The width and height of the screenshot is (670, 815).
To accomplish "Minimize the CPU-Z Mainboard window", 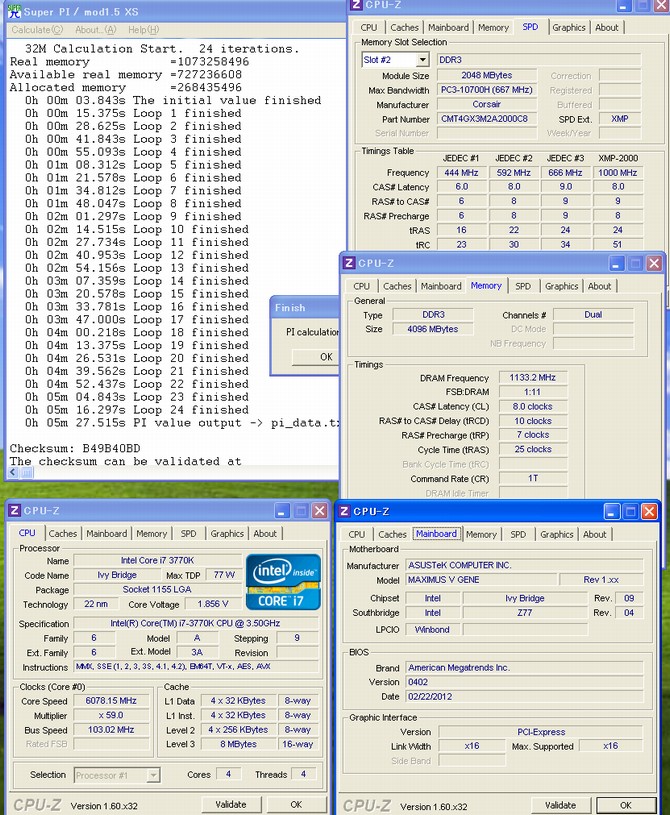I will click(611, 512).
